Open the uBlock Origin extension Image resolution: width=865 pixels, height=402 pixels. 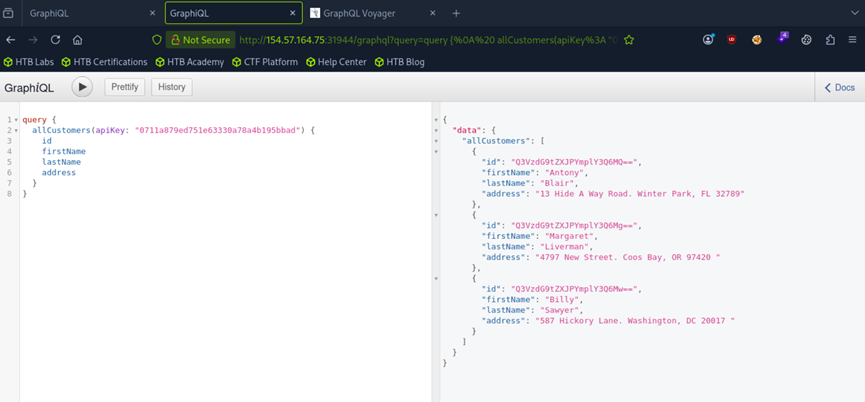[x=732, y=40]
